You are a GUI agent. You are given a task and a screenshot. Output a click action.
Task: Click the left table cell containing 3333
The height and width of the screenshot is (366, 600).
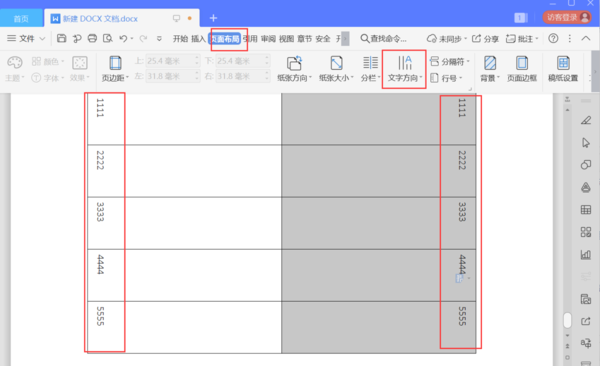pos(184,223)
